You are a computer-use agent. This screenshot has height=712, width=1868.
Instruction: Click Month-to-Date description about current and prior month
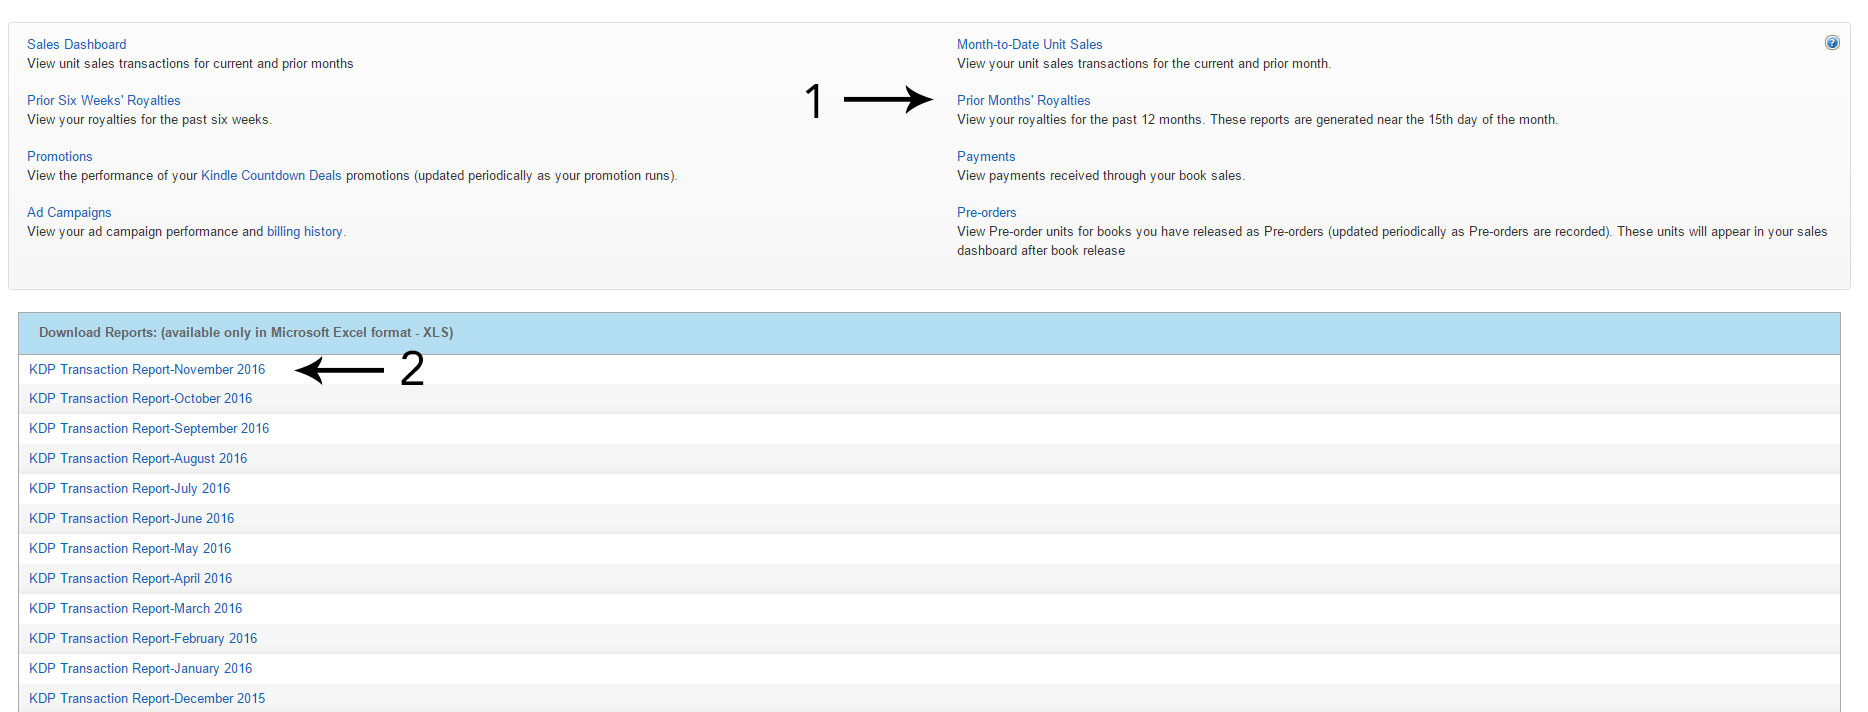pyautogui.click(x=1144, y=63)
